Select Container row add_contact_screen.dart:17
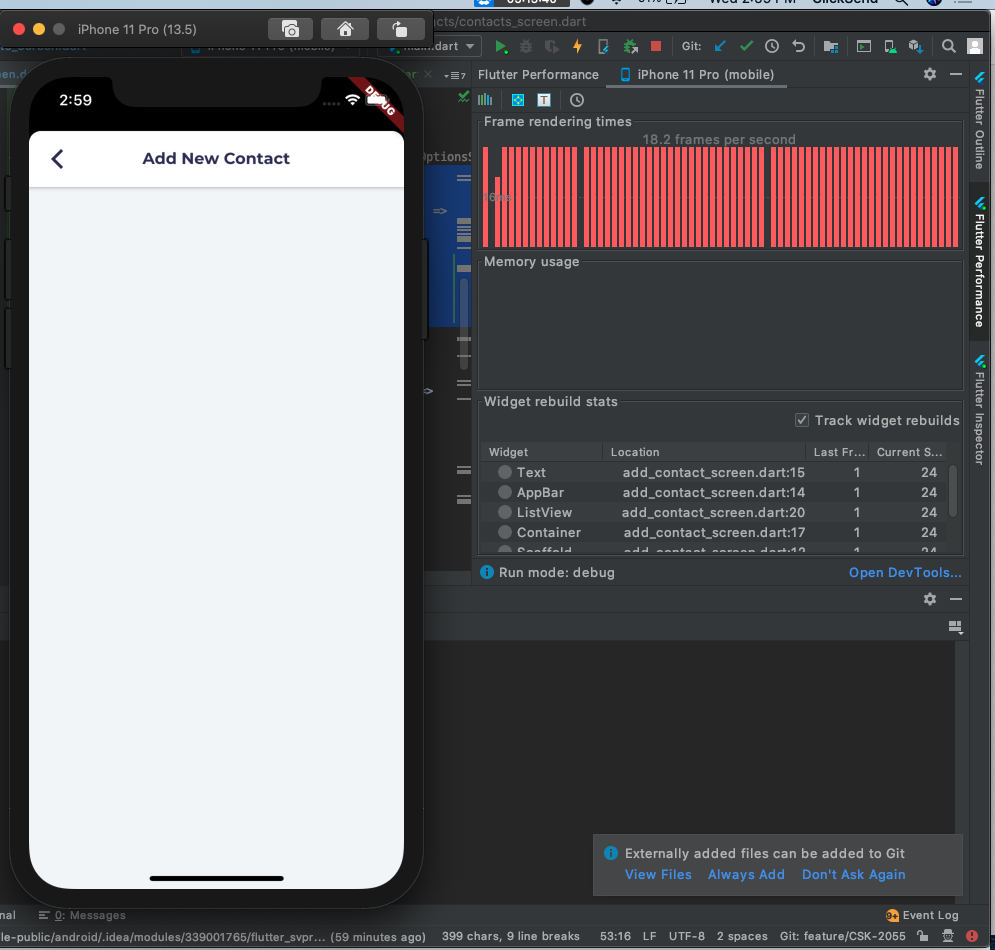 pos(715,532)
